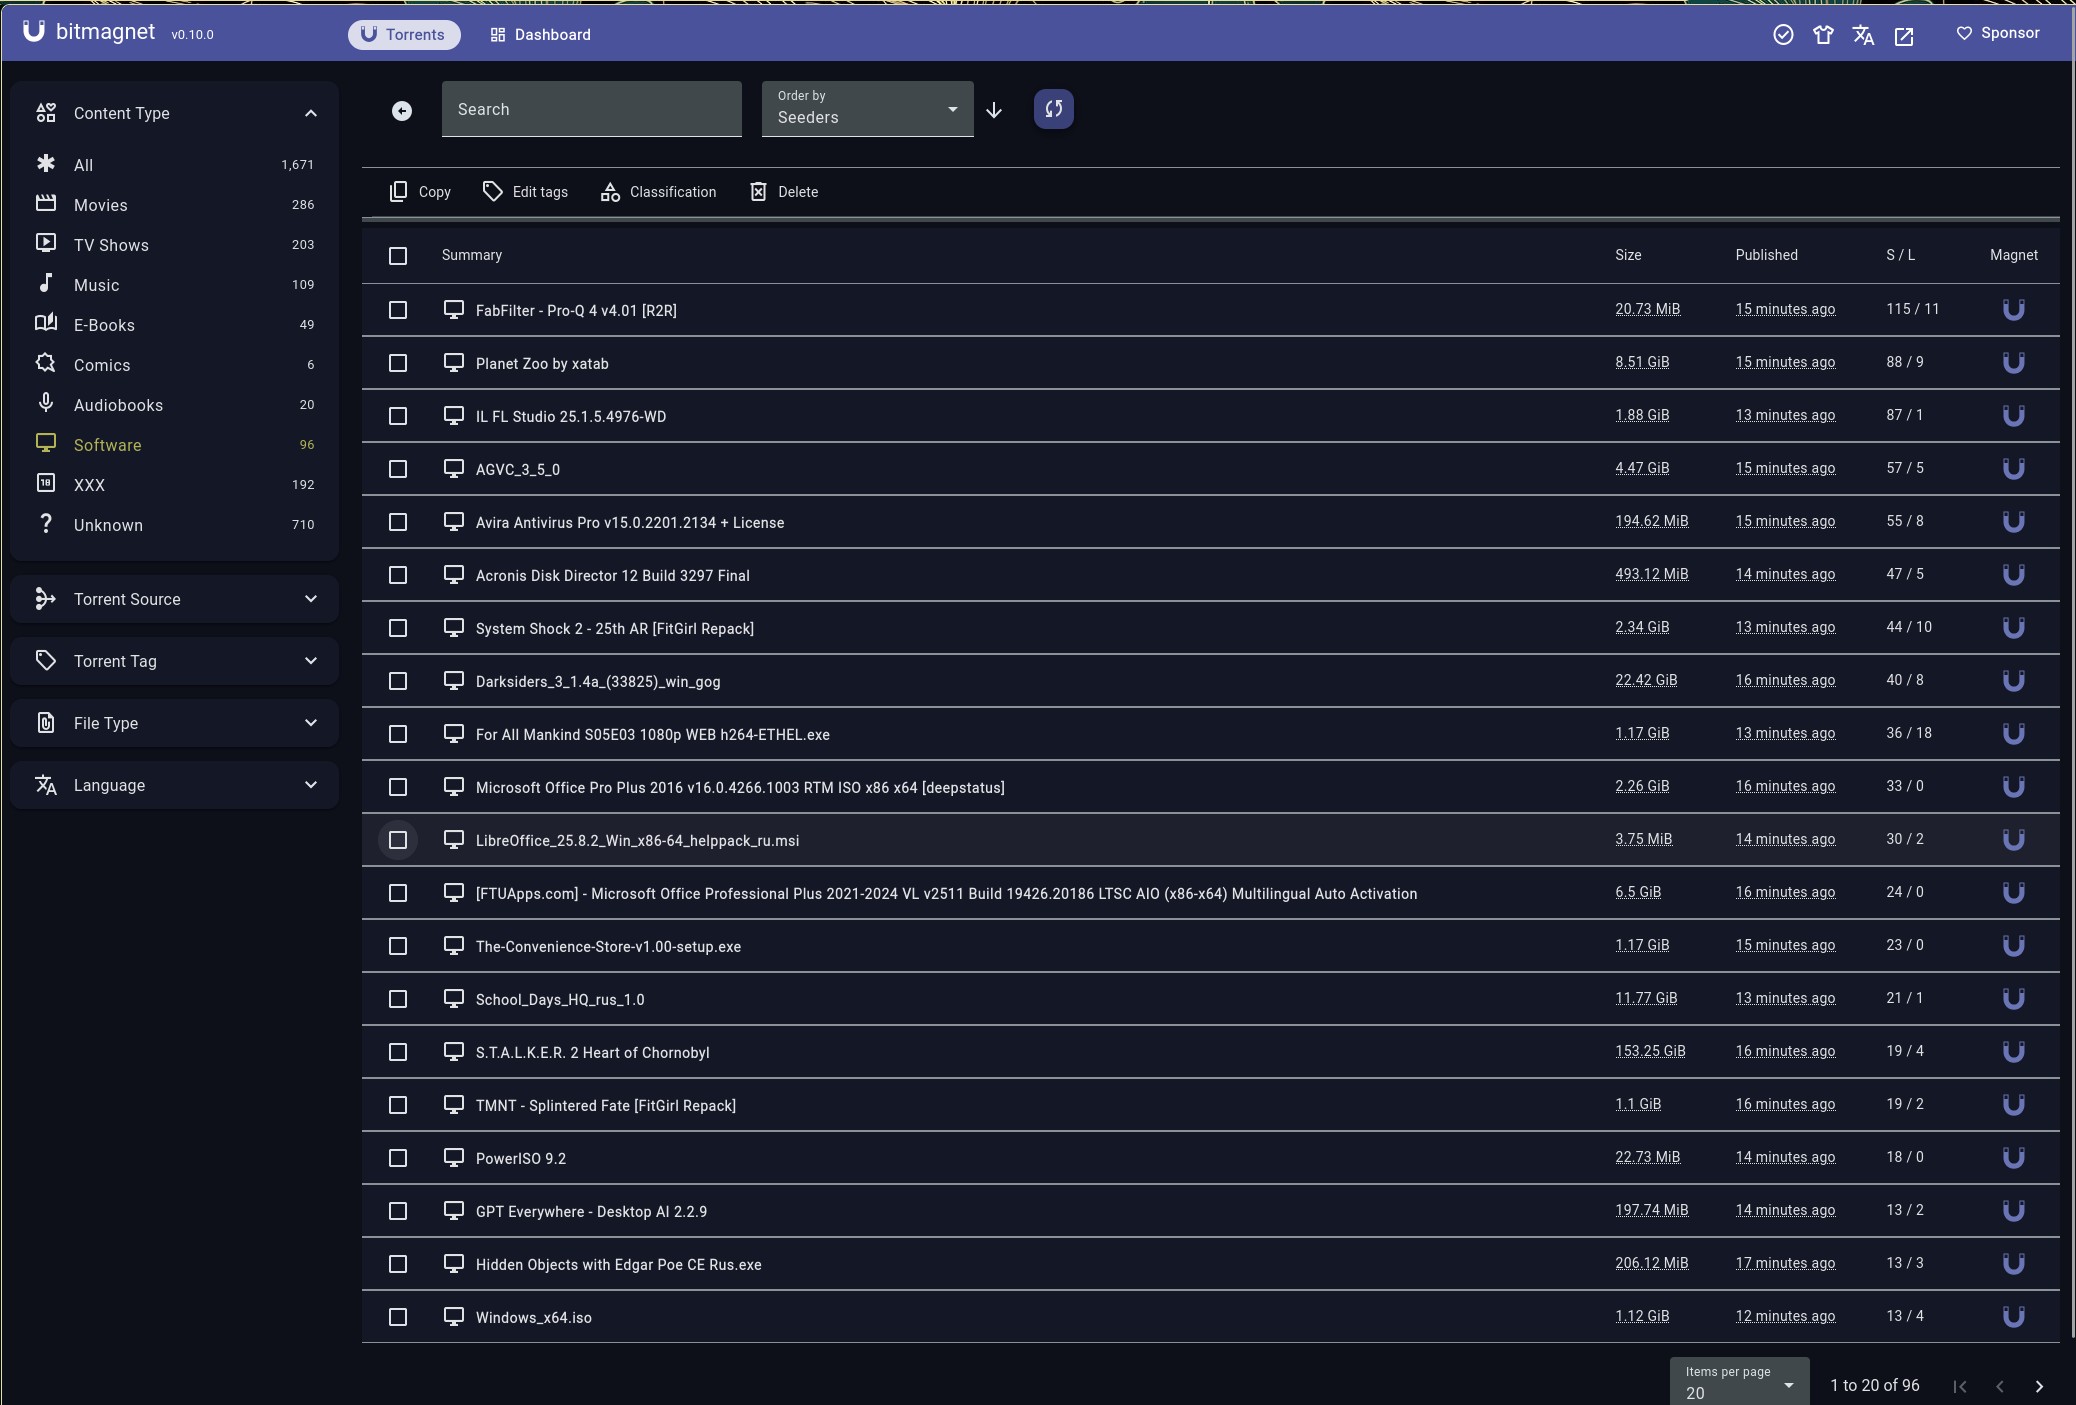Click the Search input field
The height and width of the screenshot is (1405, 2076).
pos(591,109)
